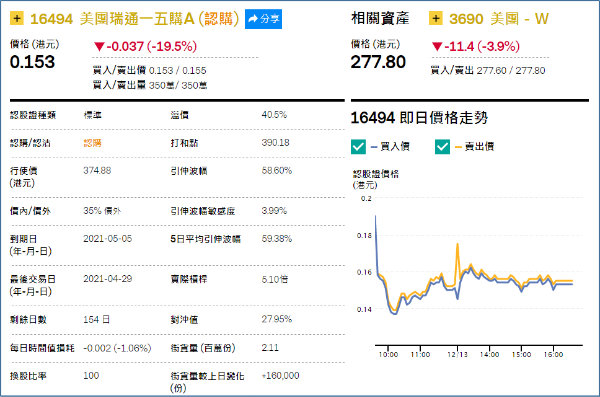Click the blue buy price legend line
The width and height of the screenshot is (600, 397).
[x=374, y=147]
